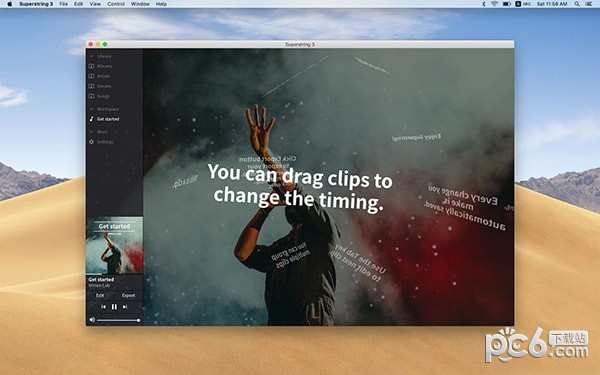Click the Edit button
This screenshot has height=375, width=600.
[x=100, y=295]
